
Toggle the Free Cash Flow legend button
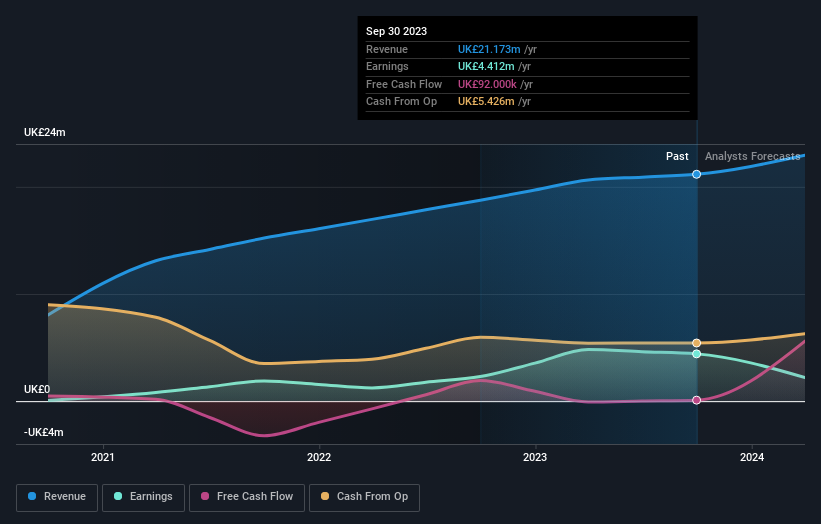pyautogui.click(x=247, y=497)
